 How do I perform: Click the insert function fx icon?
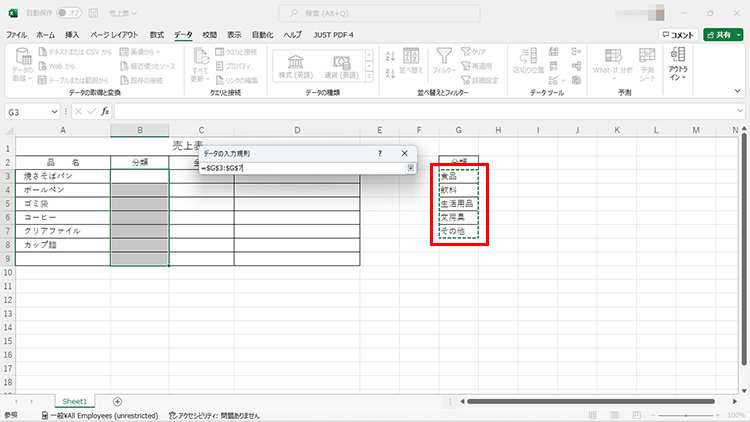click(105, 111)
